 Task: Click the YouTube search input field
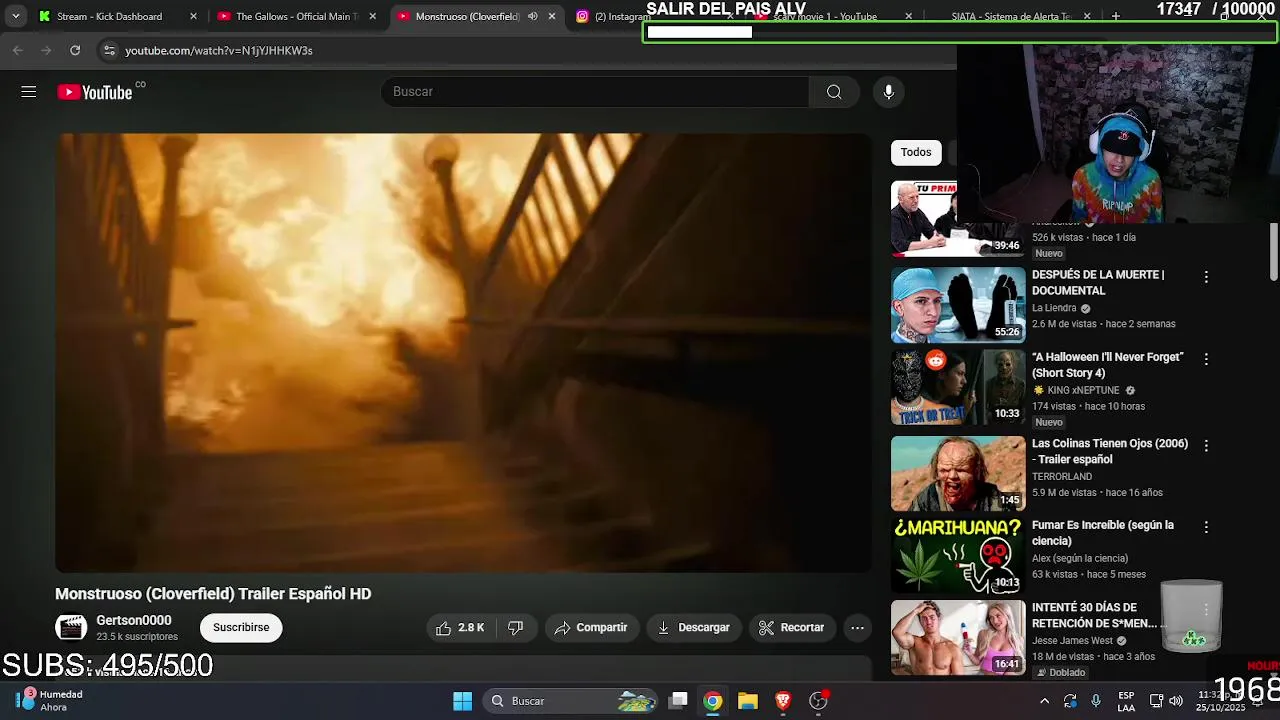pos(595,92)
